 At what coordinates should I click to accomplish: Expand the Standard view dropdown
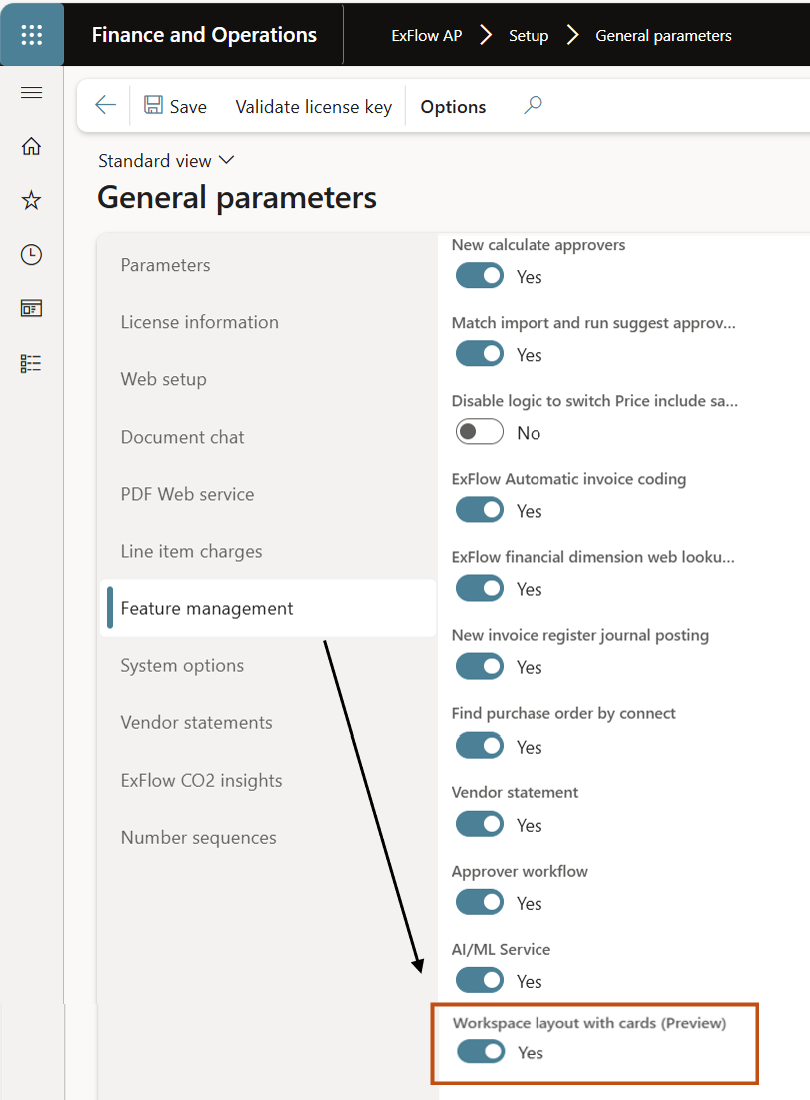tap(166, 161)
